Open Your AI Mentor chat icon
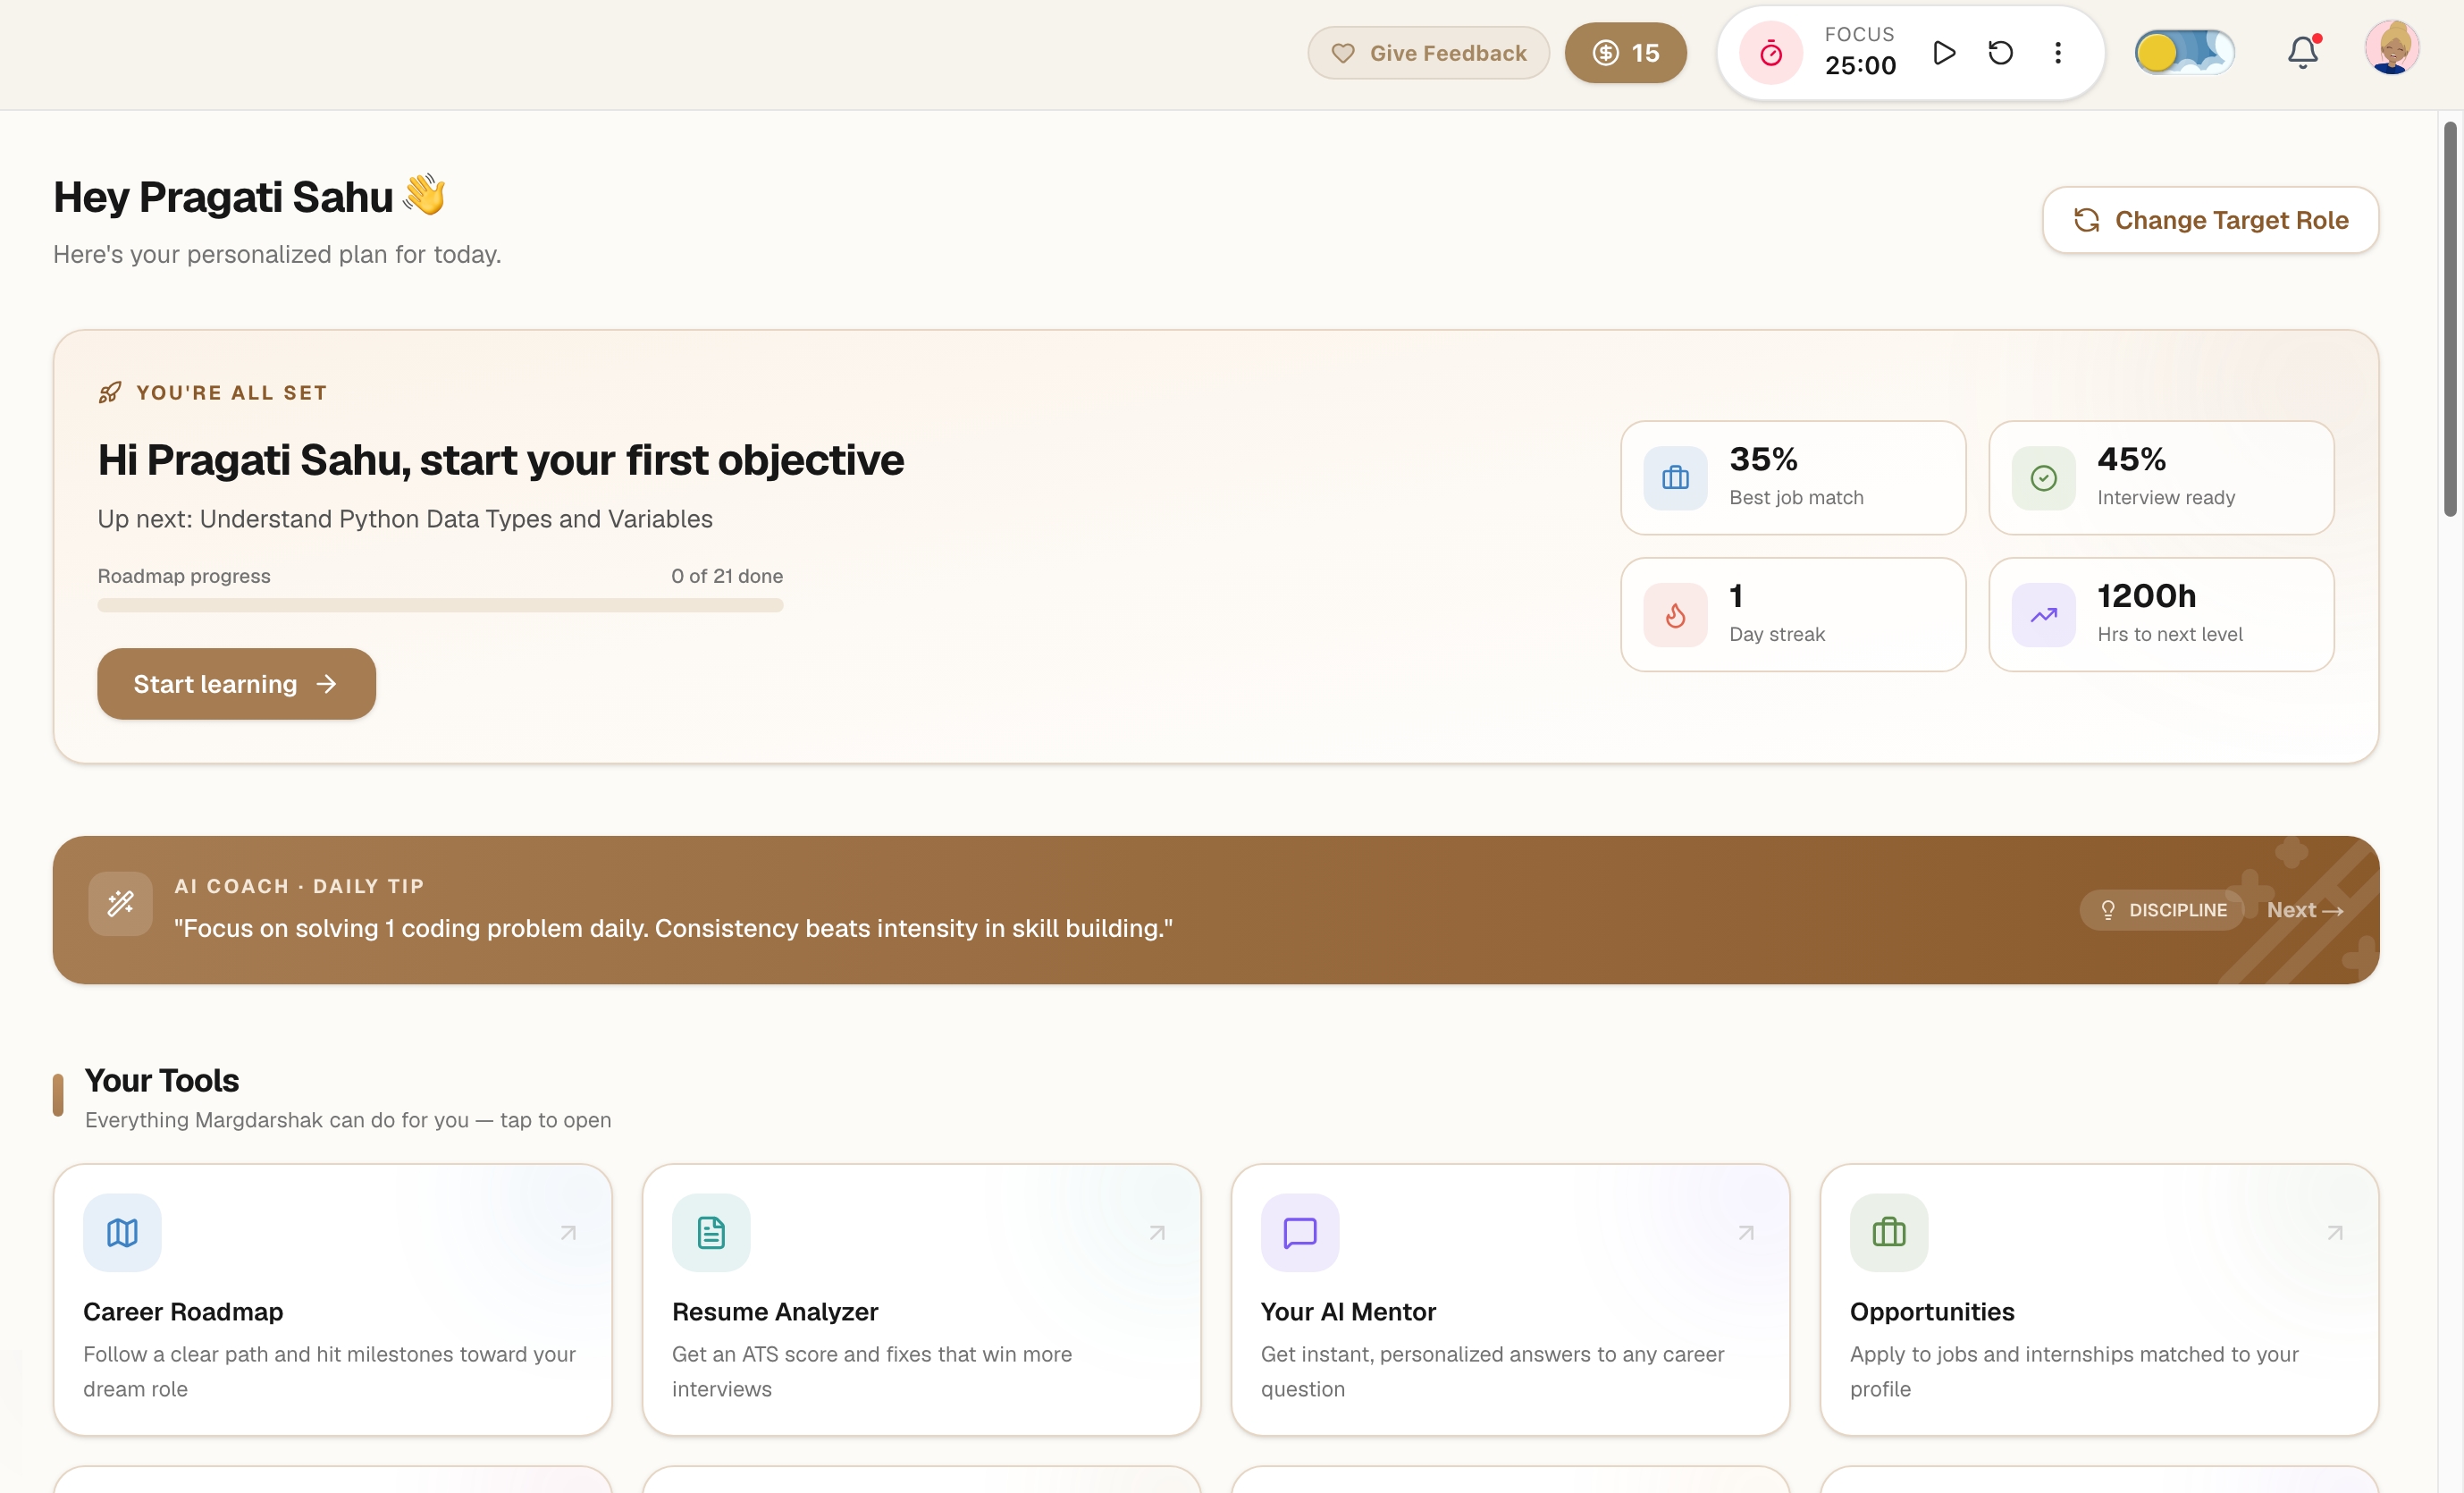This screenshot has height=1493, width=2464. (x=1300, y=1232)
